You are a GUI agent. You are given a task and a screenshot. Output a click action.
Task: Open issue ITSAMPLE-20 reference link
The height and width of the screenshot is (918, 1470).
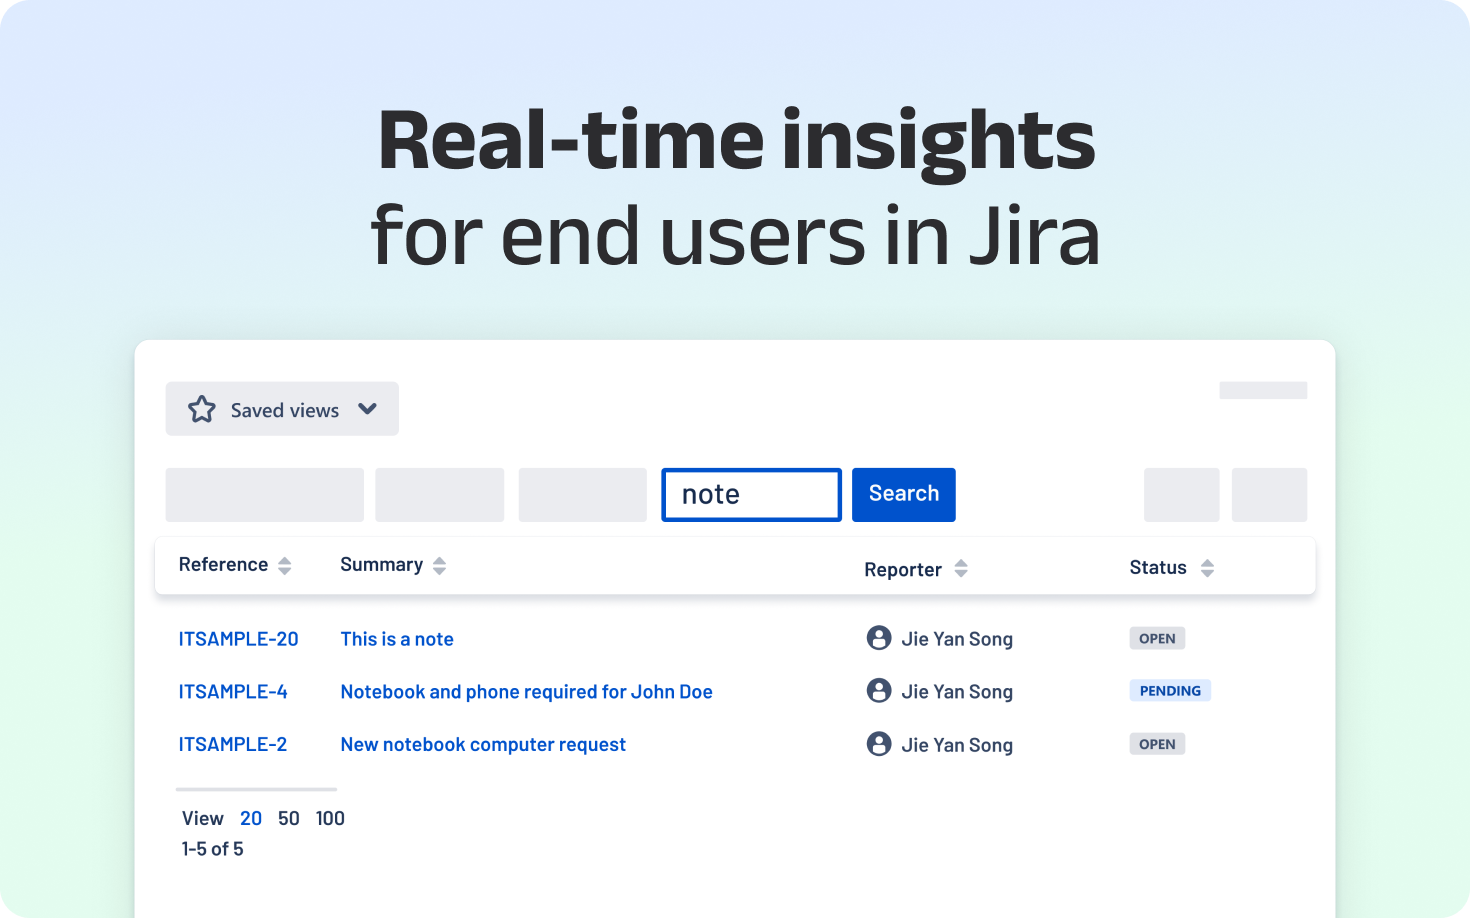[x=238, y=639]
